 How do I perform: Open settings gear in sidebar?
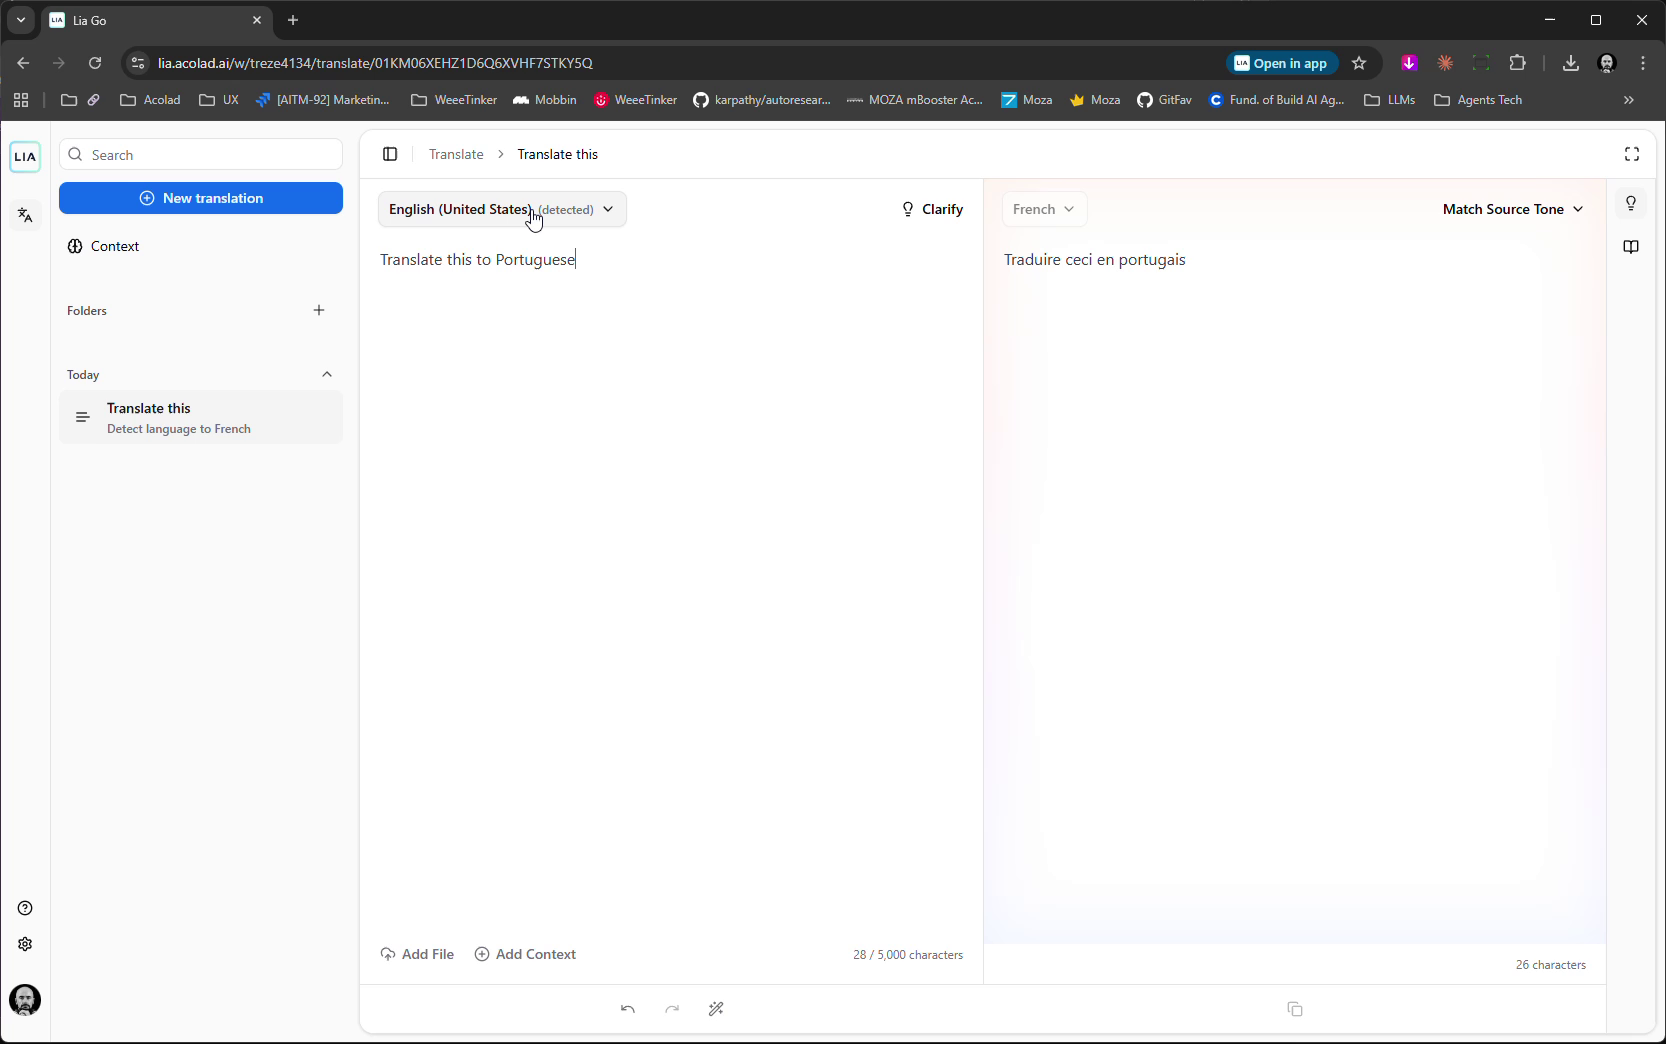[x=25, y=944]
